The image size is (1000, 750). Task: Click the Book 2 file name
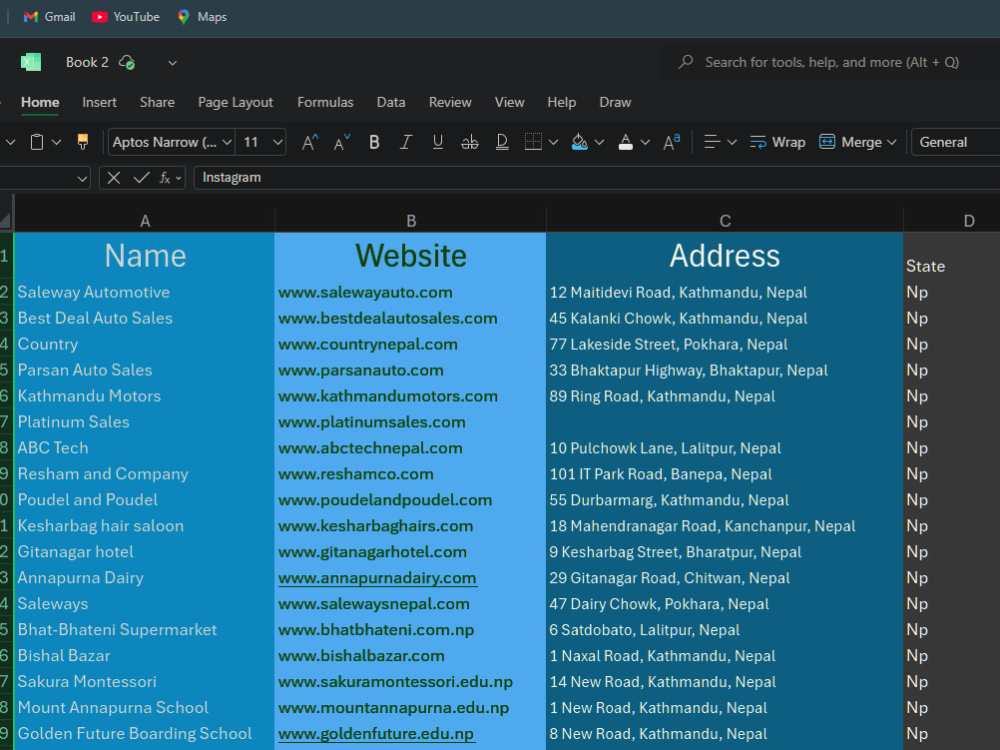tap(87, 62)
